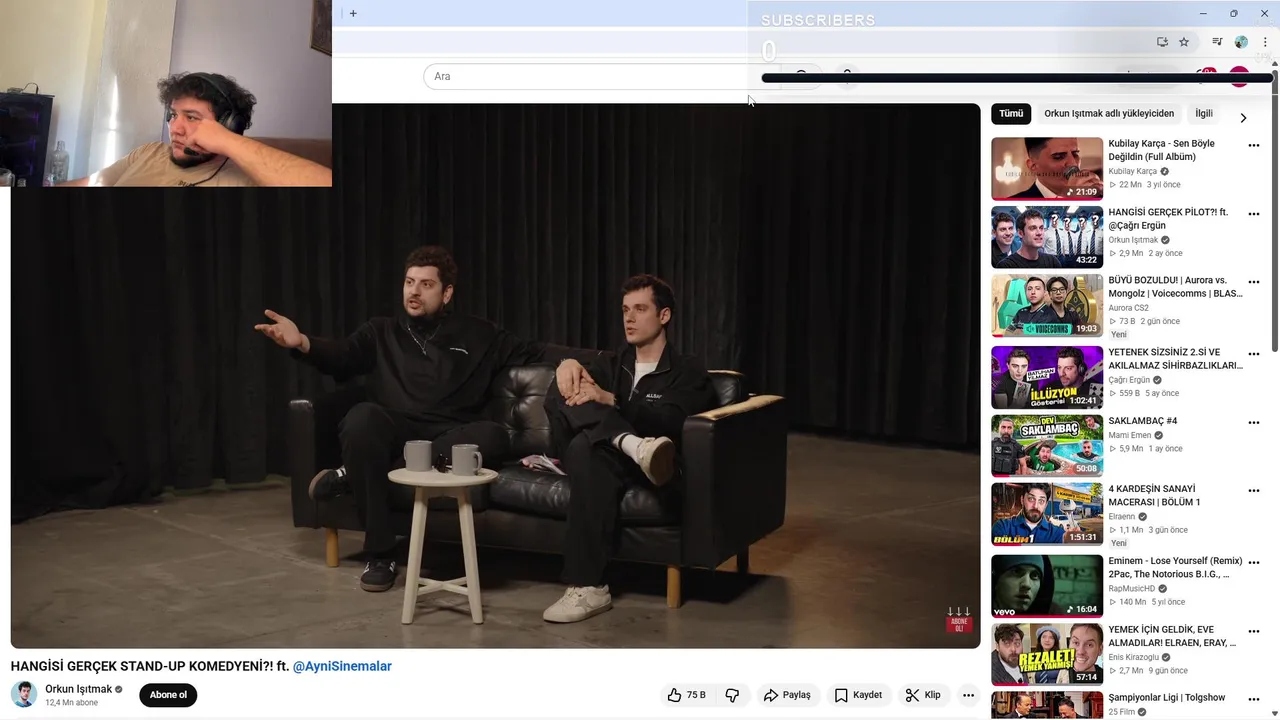
Task: Open @AyniSinemalar channel link in title
Action: pyautogui.click(x=342, y=666)
